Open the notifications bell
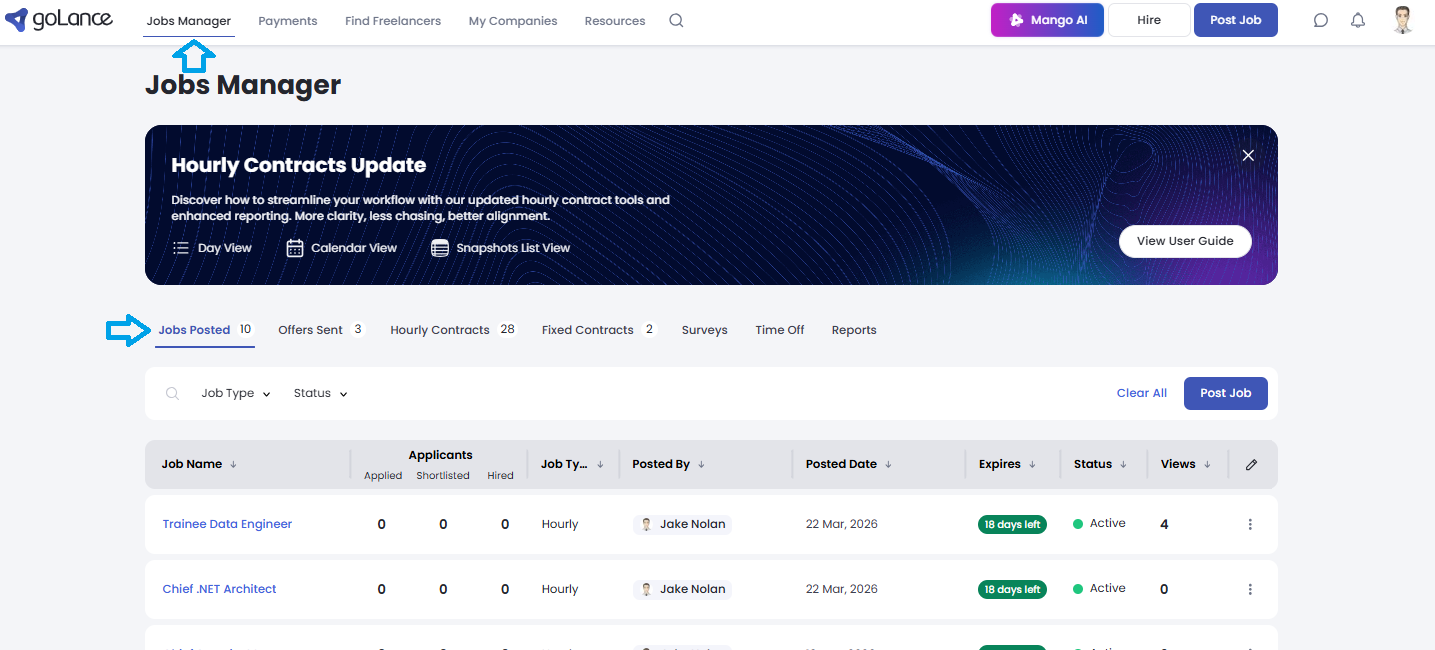This screenshot has height=650, width=1435. point(1357,21)
